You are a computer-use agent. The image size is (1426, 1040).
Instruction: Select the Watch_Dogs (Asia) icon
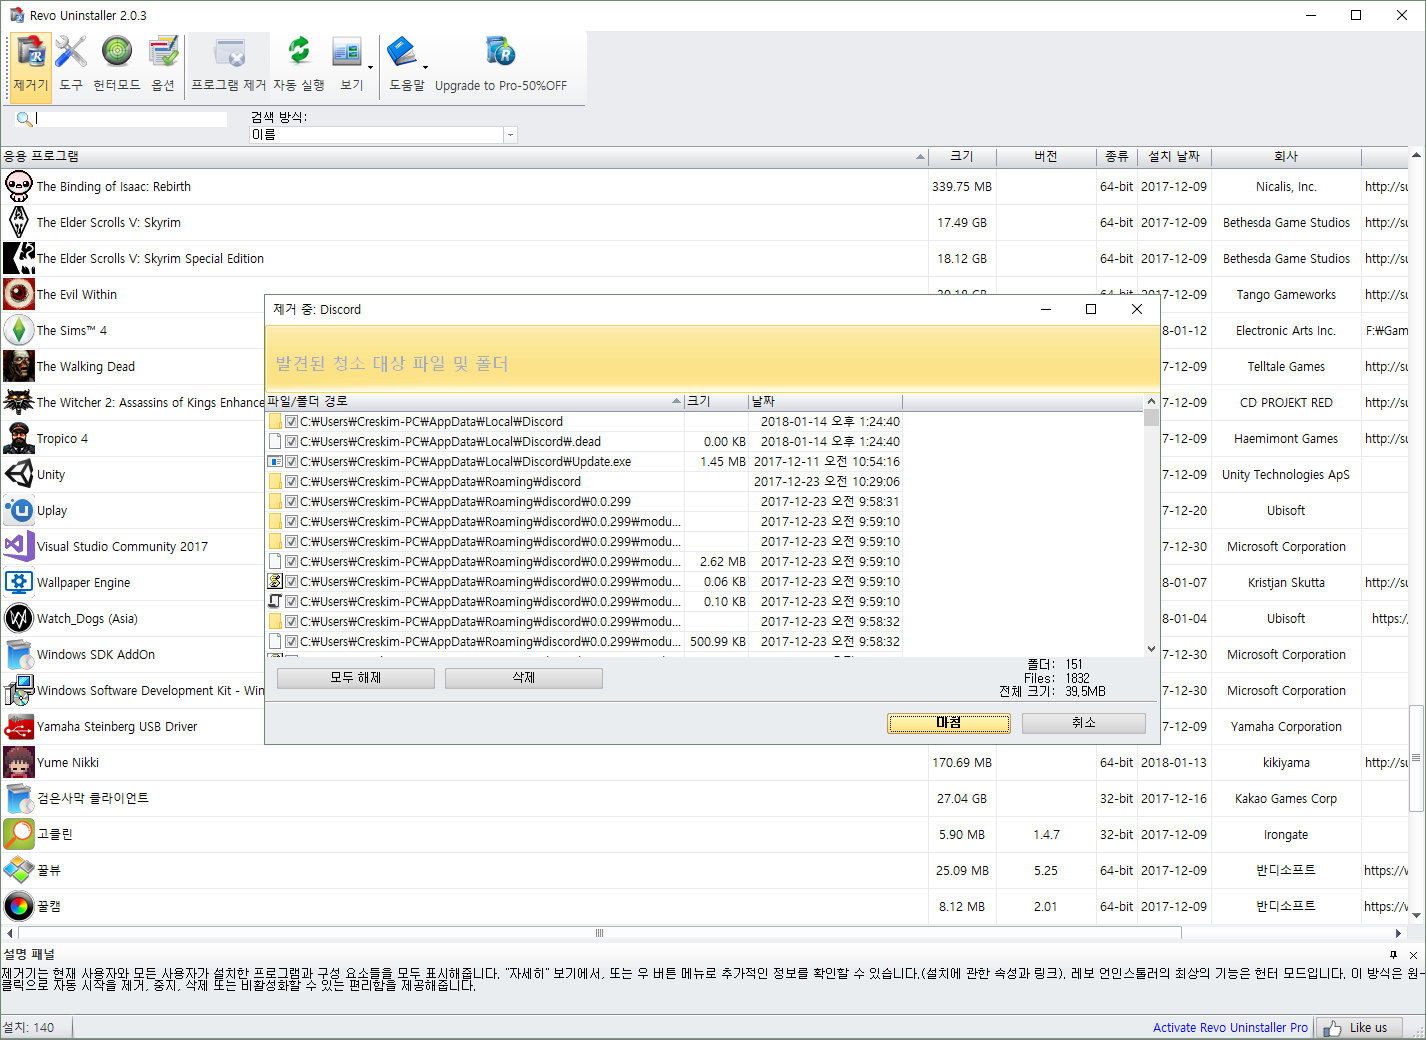pos(19,618)
